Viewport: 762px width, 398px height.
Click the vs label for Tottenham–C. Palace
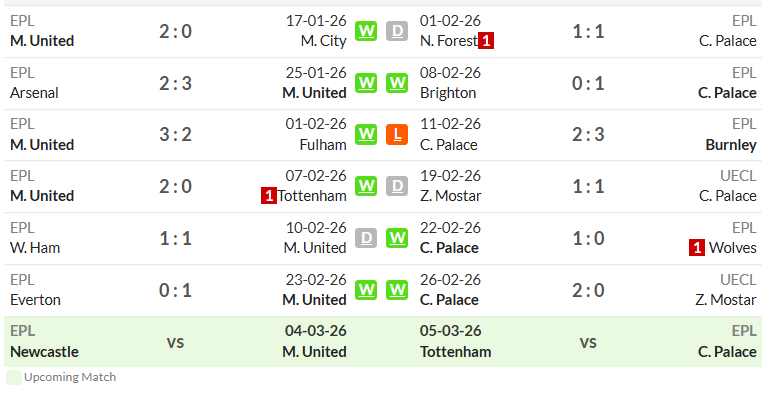[x=588, y=343]
